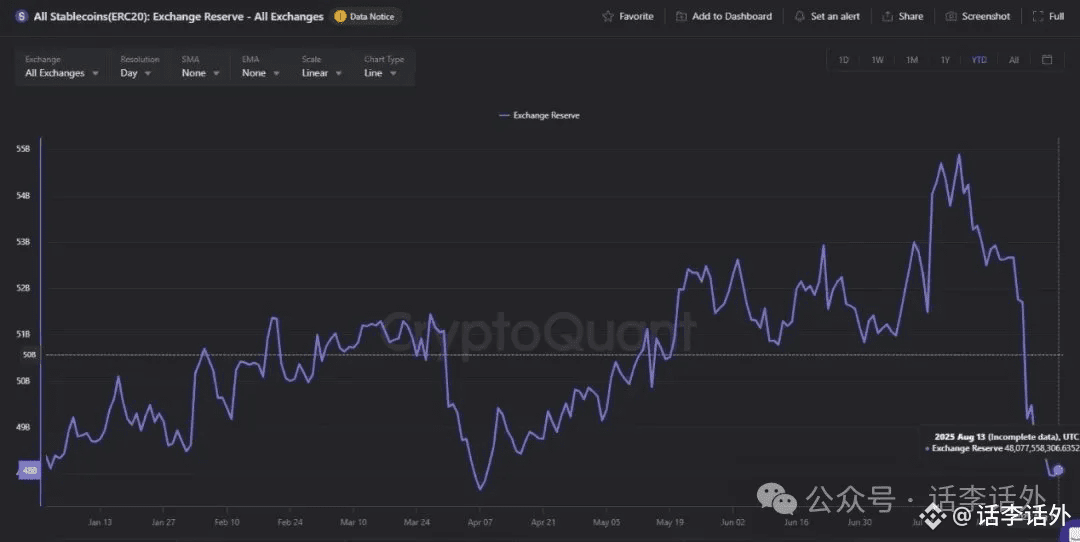The image size is (1080, 542).
Task: Click the Aug 13 data point dot
Action: [1059, 470]
